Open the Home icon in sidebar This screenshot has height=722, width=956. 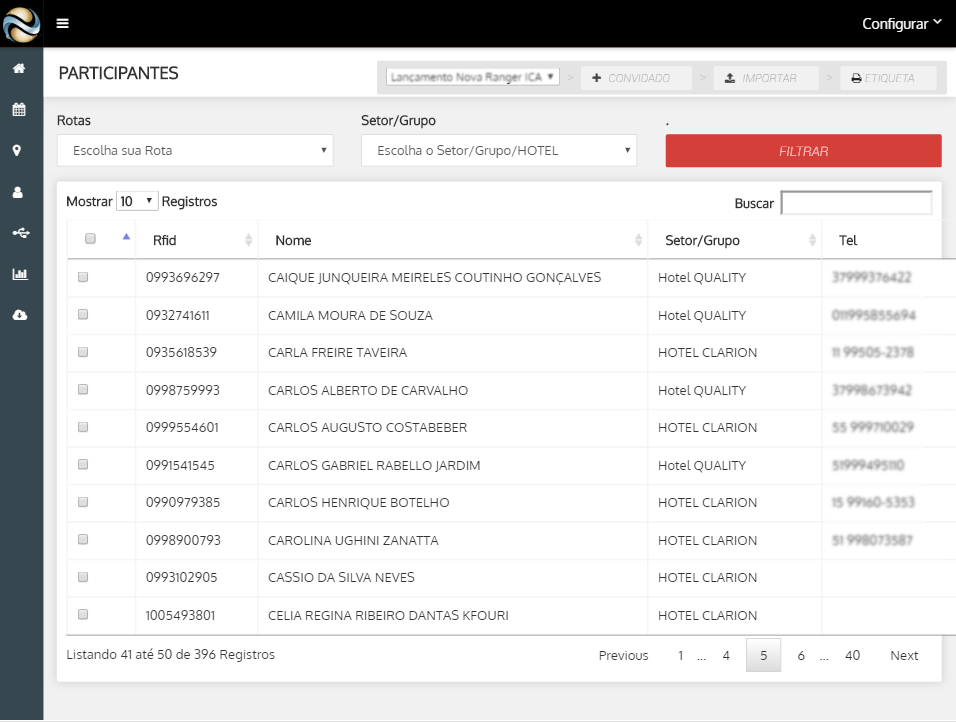point(20,68)
